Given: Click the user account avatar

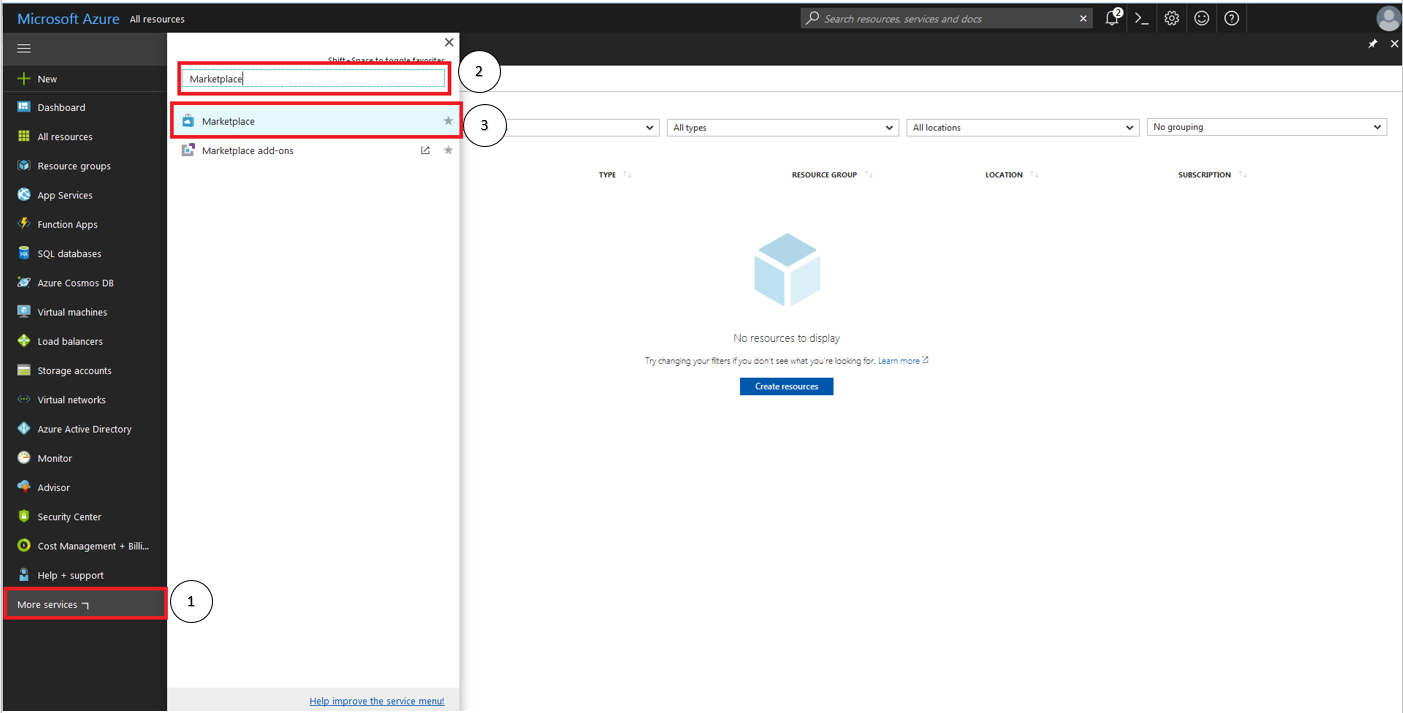Looking at the screenshot, I should (x=1388, y=18).
